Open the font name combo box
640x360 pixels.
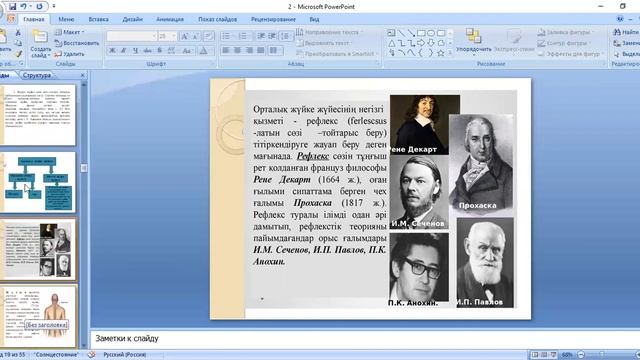(x=131, y=36)
